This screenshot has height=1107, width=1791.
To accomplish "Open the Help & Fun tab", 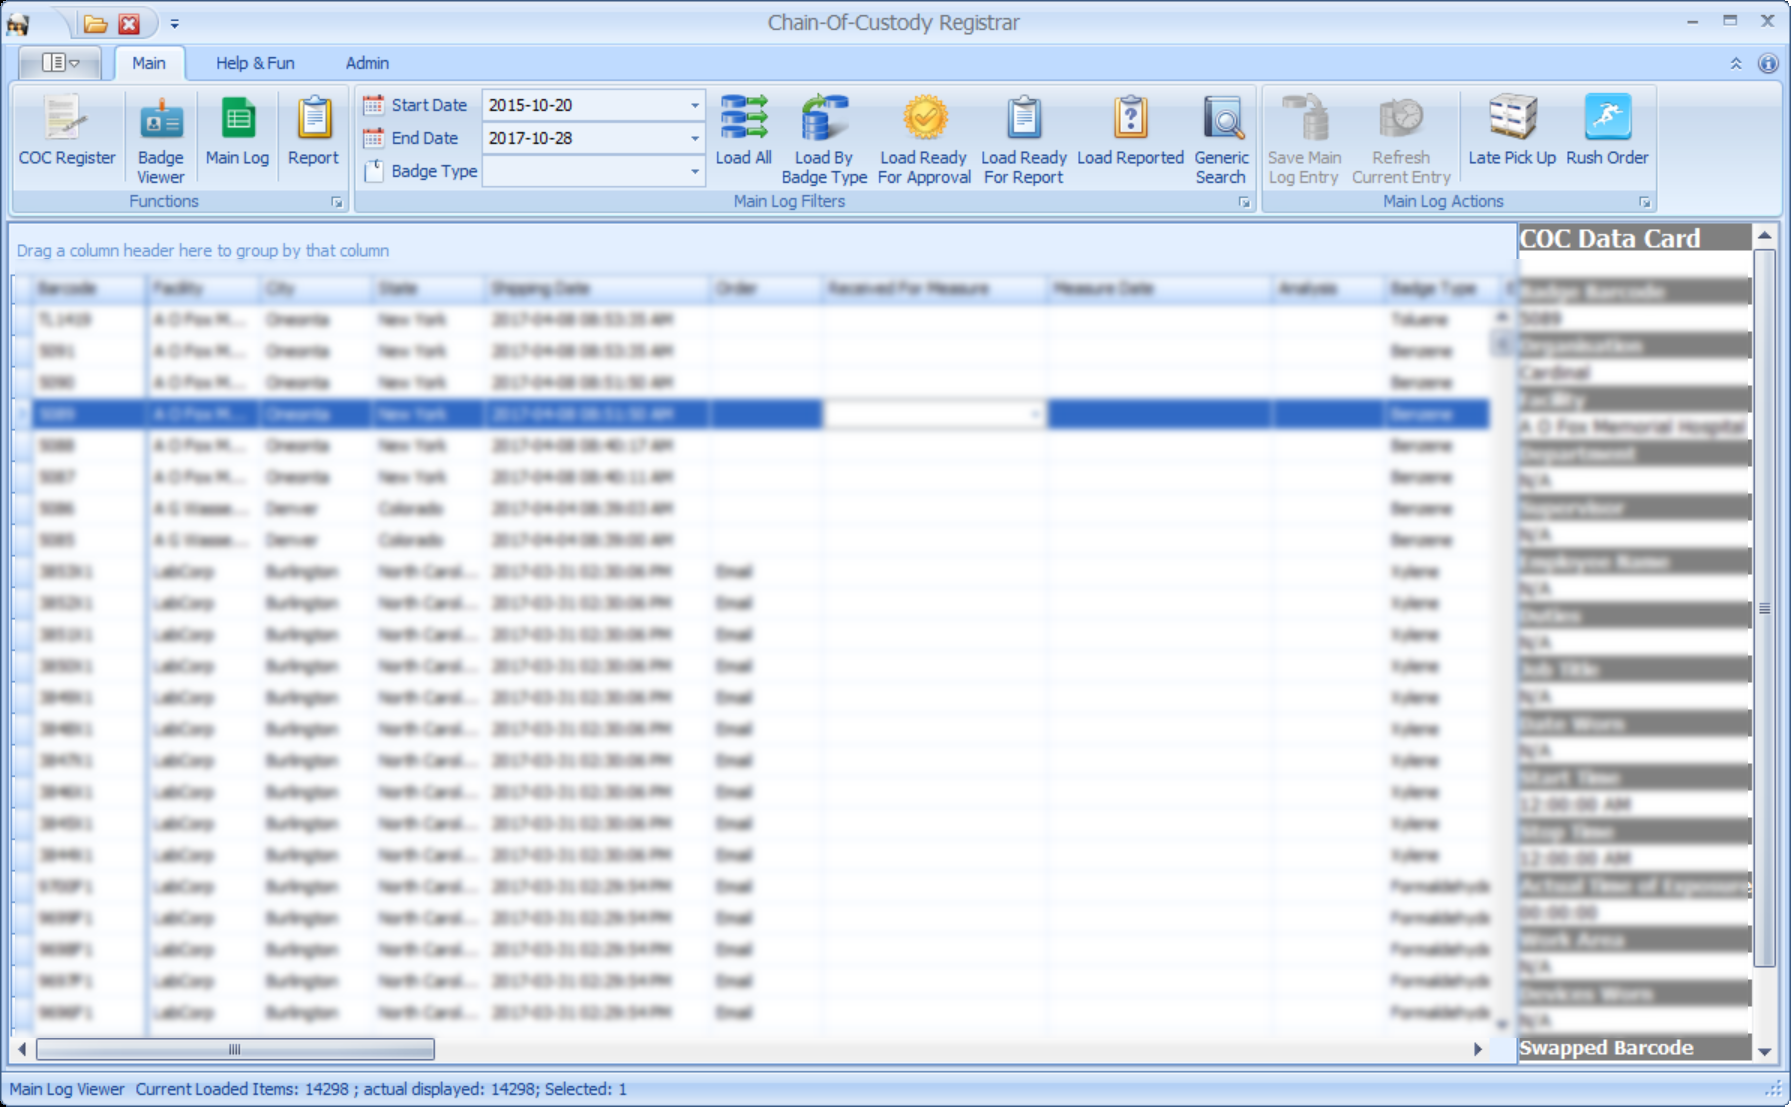I will tap(255, 63).
